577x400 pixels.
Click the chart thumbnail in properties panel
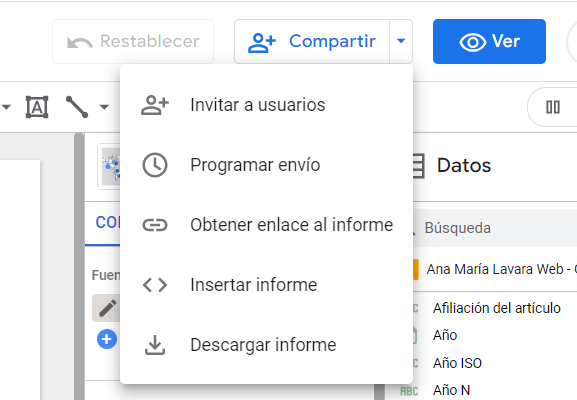(x=110, y=166)
